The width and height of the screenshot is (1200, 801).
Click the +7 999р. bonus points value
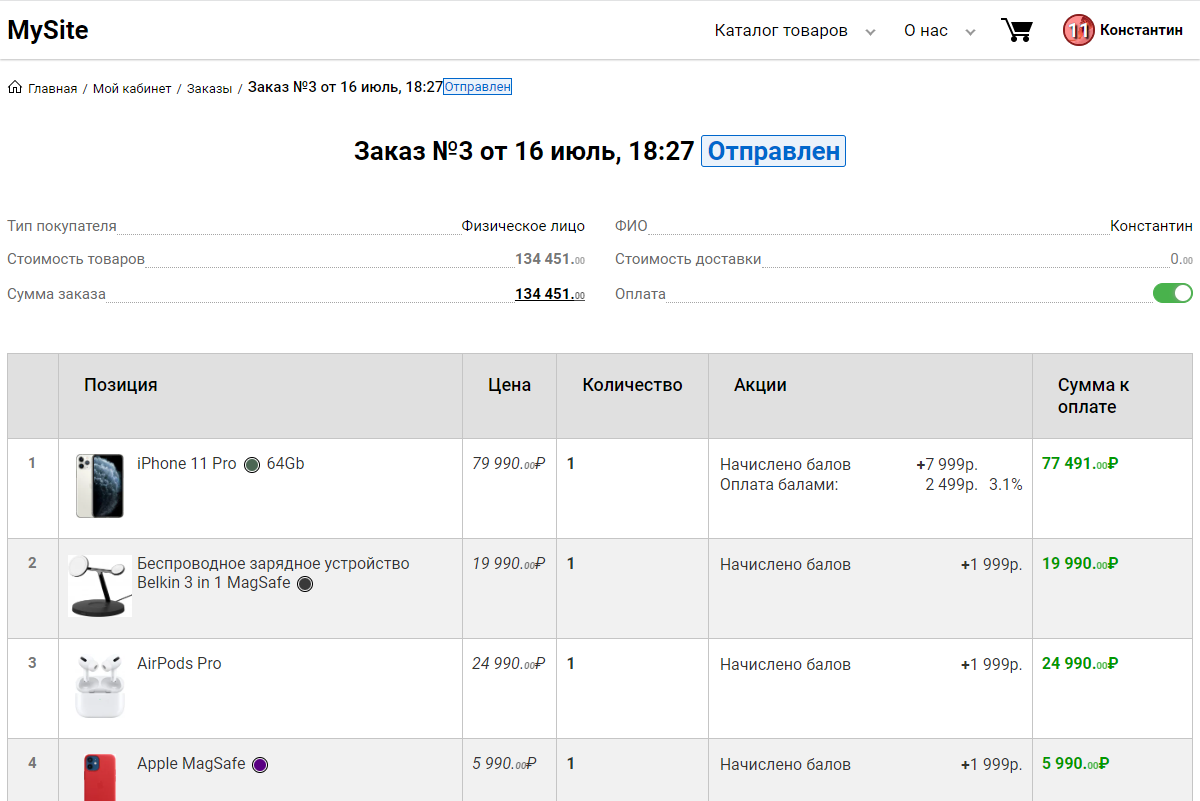pyautogui.click(x=946, y=464)
